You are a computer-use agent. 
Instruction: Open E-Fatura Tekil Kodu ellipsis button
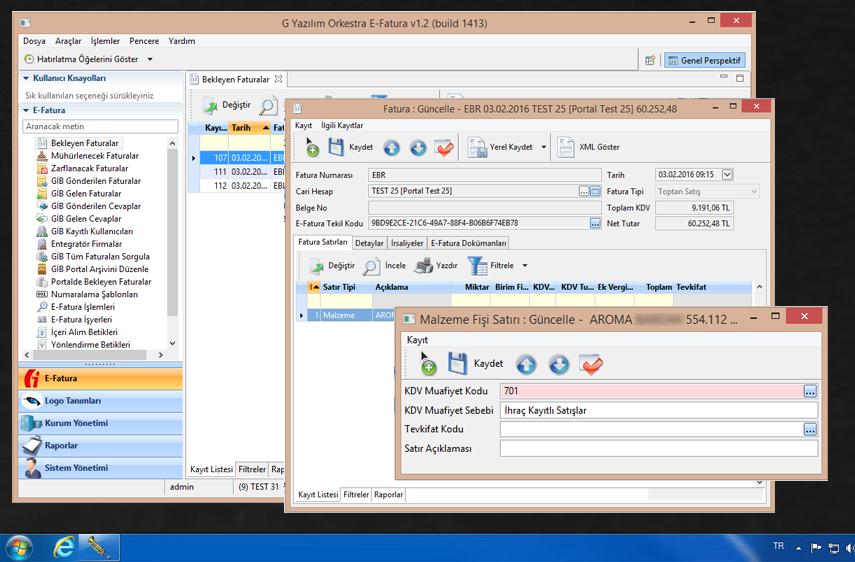[x=595, y=223]
